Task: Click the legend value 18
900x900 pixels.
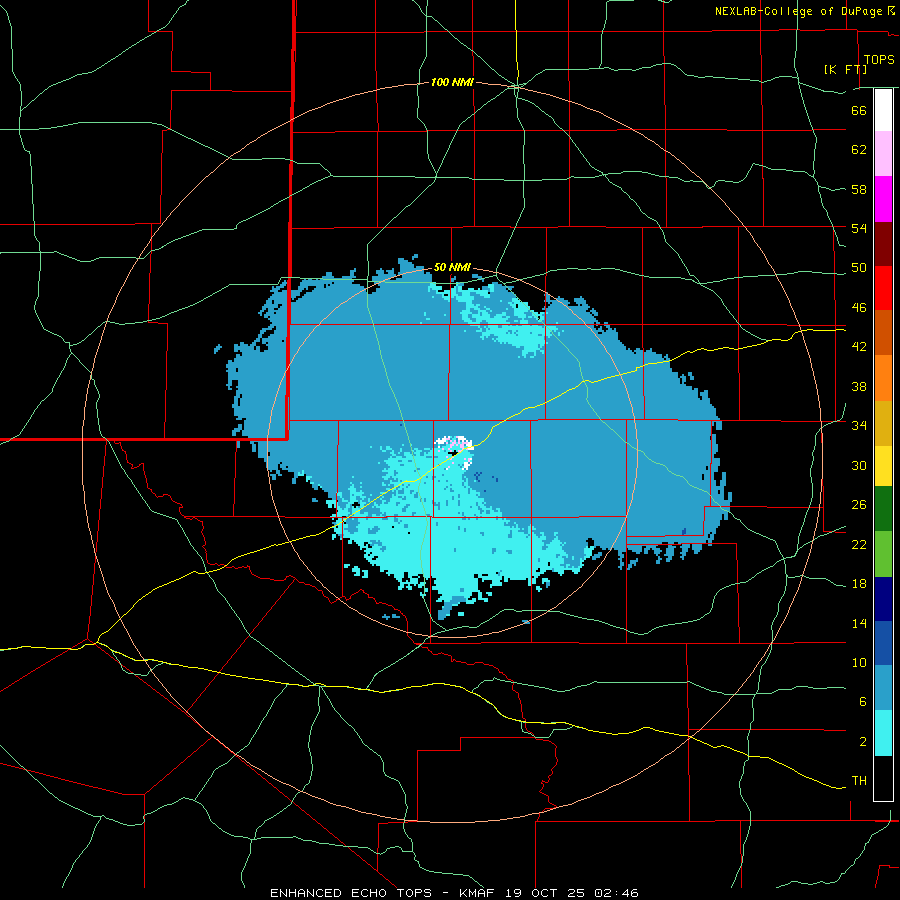Action: (x=859, y=584)
